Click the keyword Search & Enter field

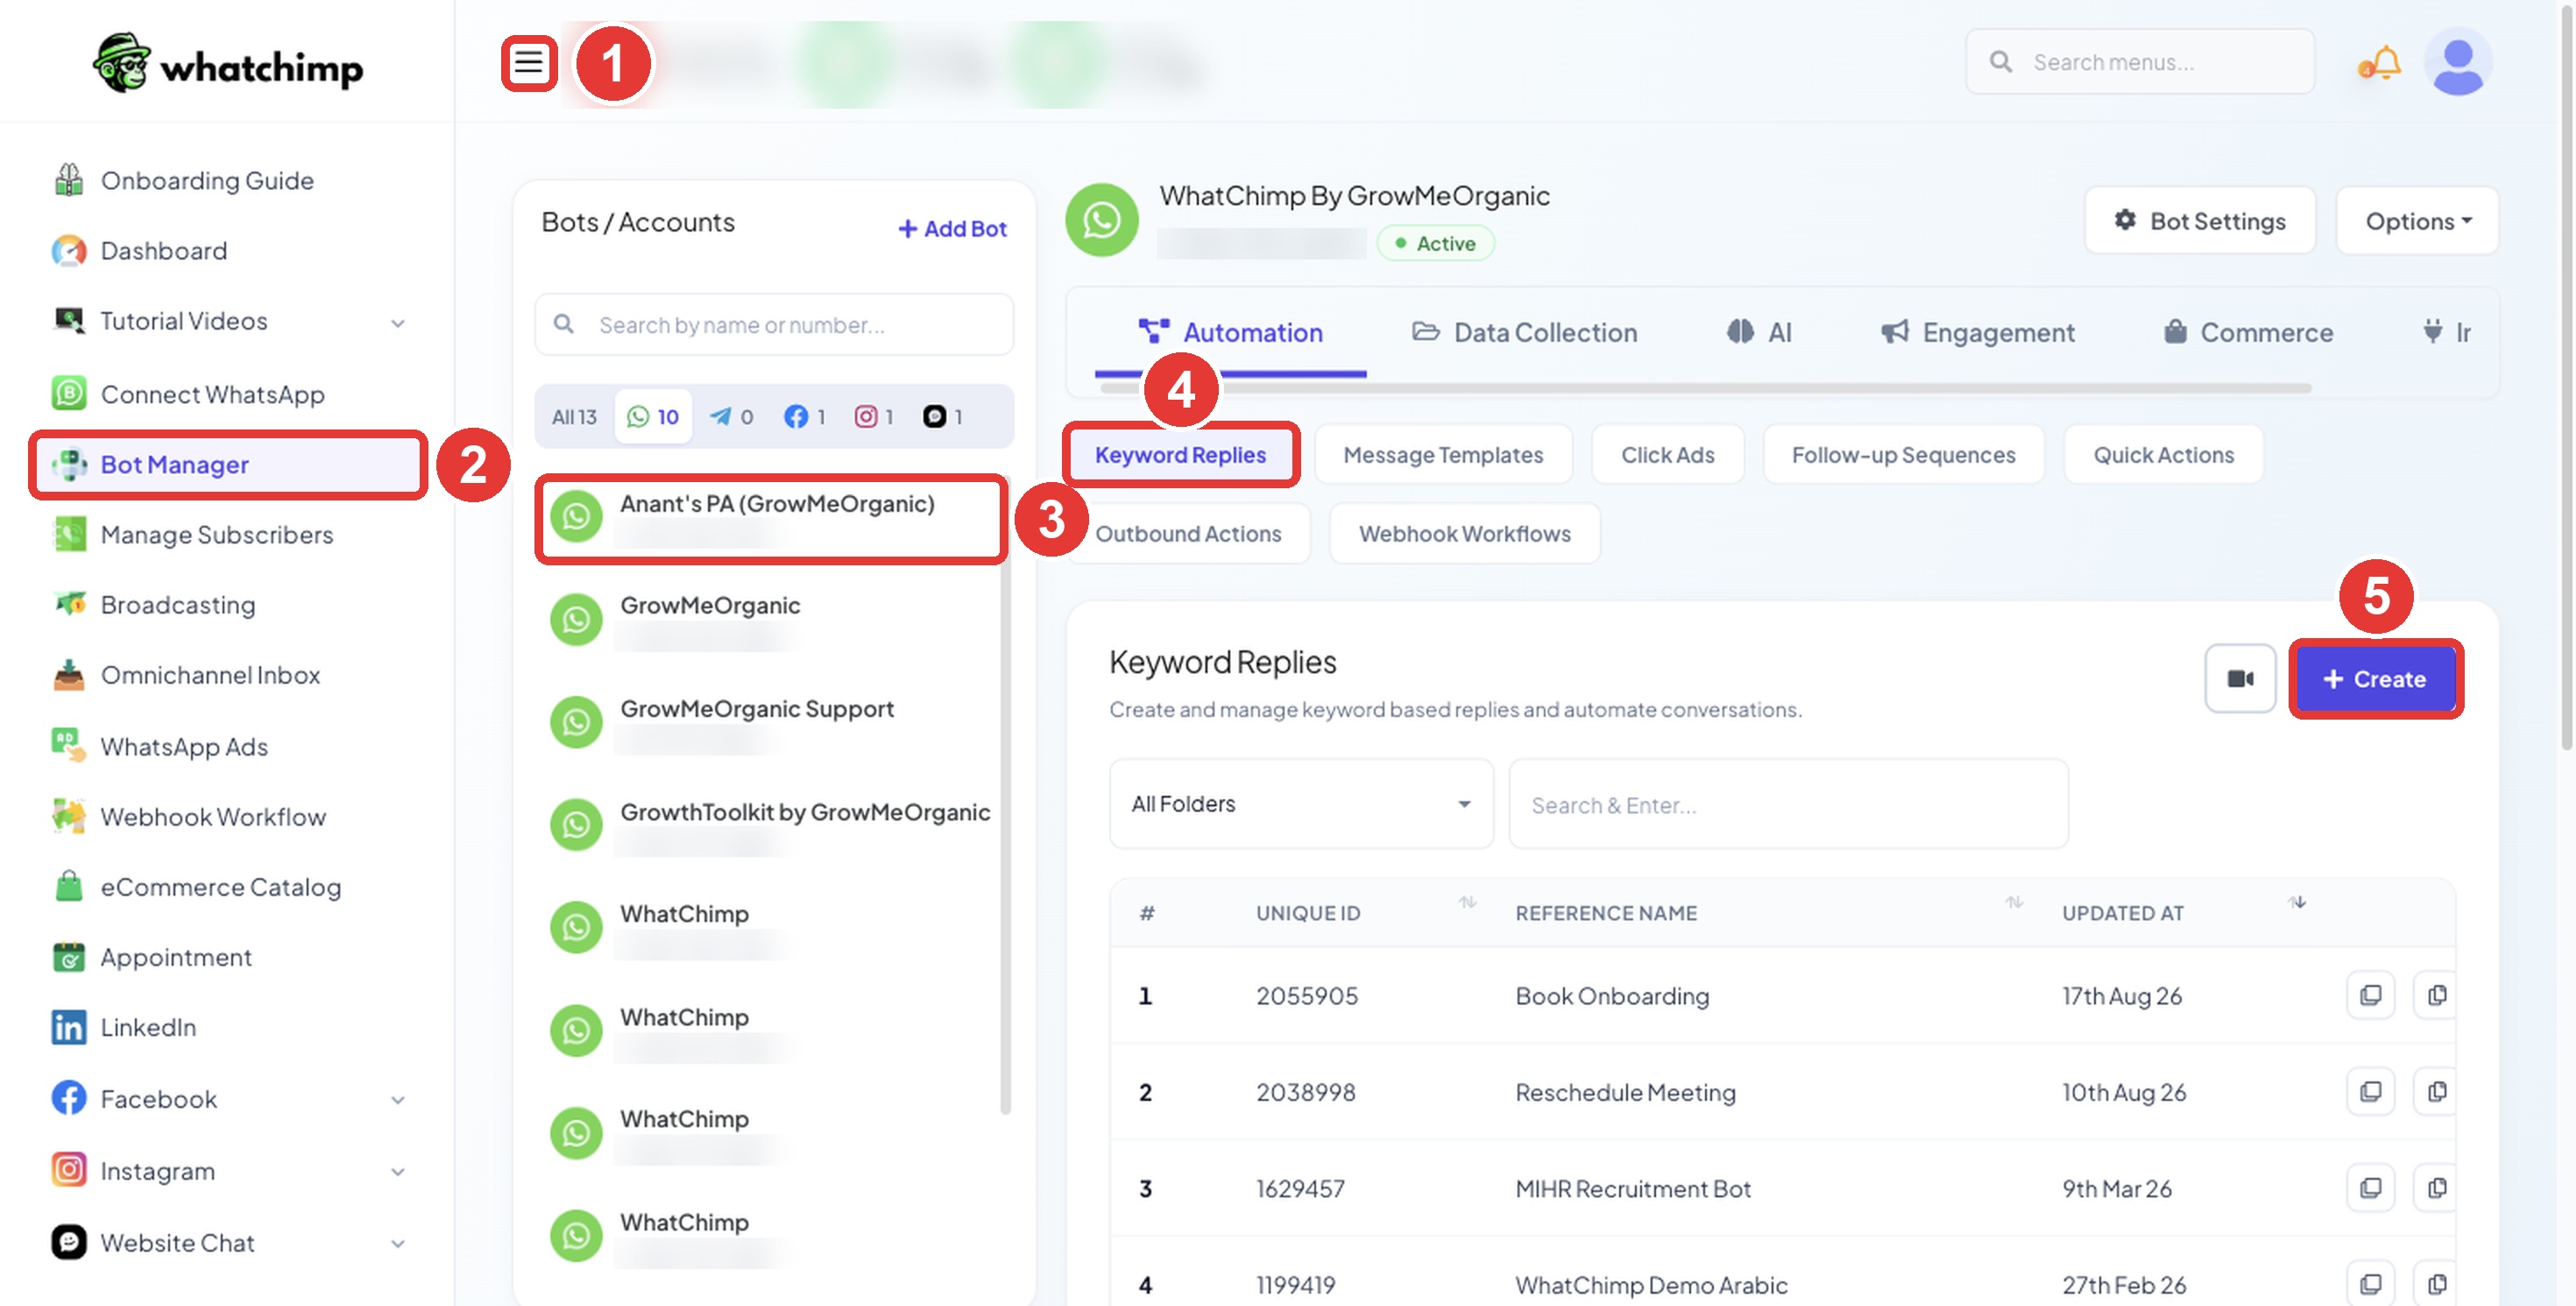point(1788,805)
